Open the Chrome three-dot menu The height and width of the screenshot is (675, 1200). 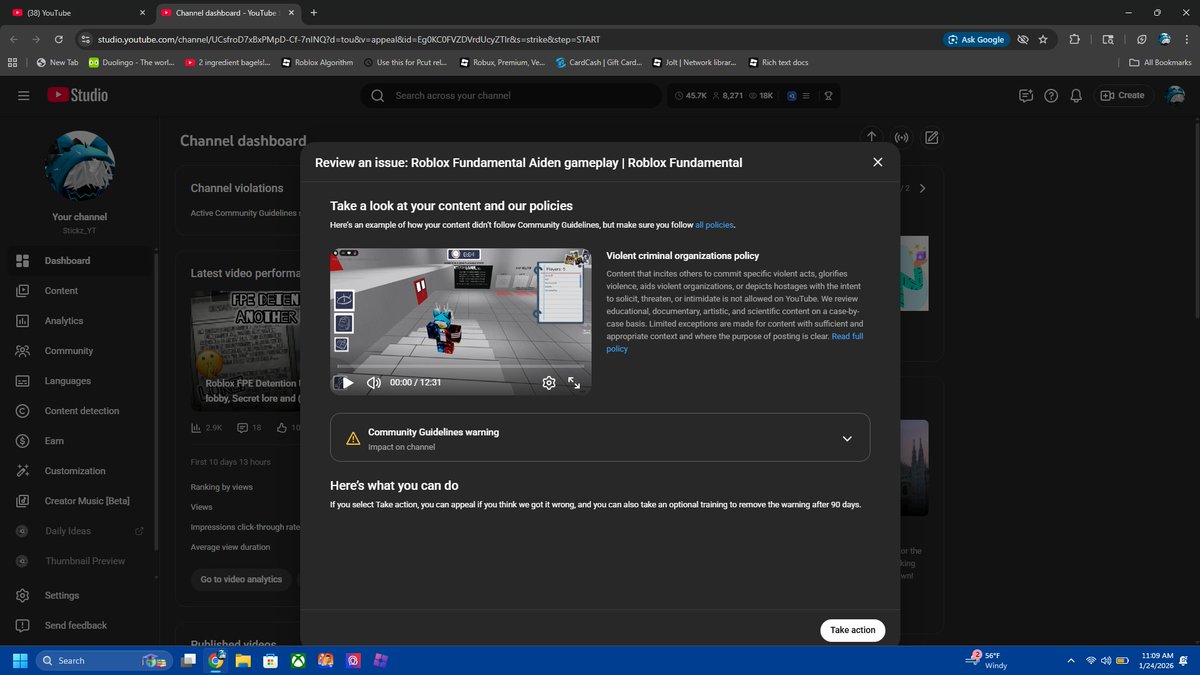[x=1186, y=39]
